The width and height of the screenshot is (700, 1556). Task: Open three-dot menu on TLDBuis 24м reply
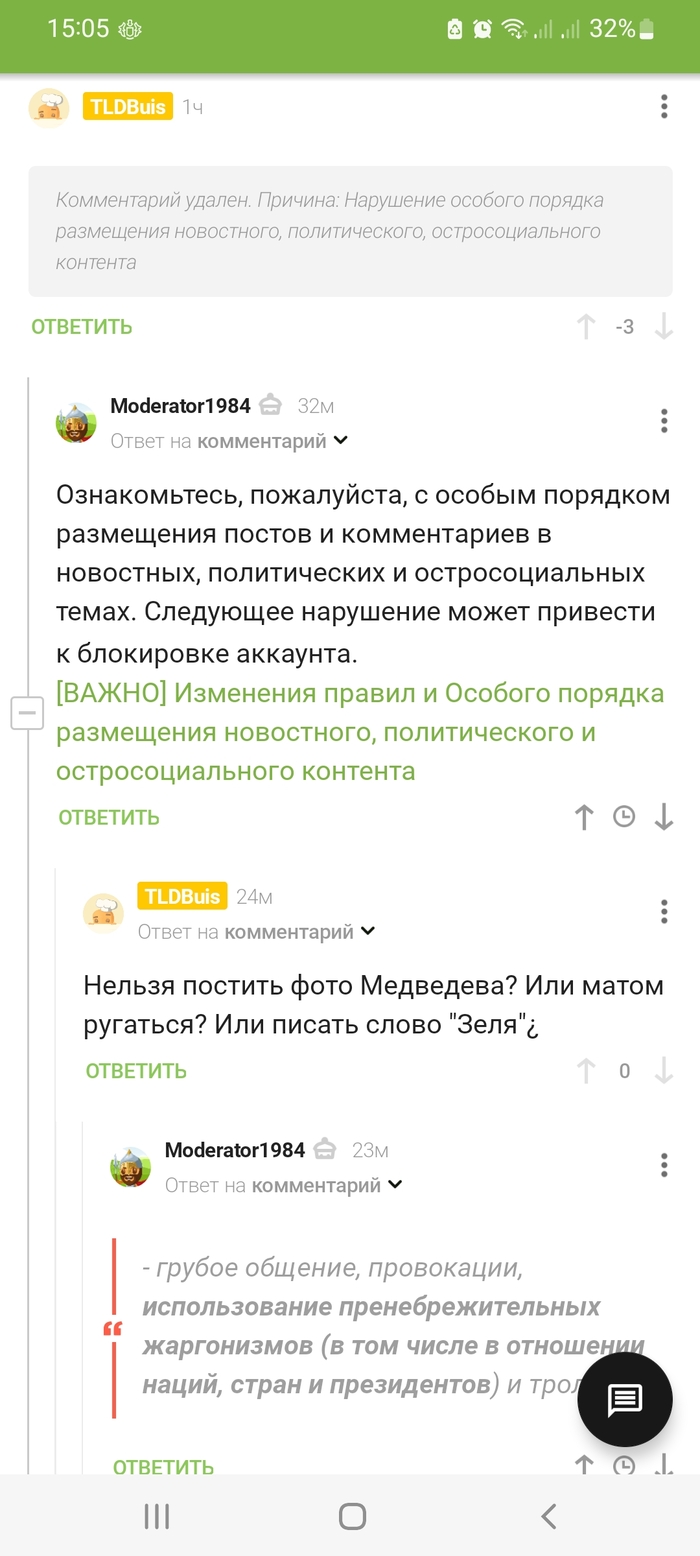point(664,911)
